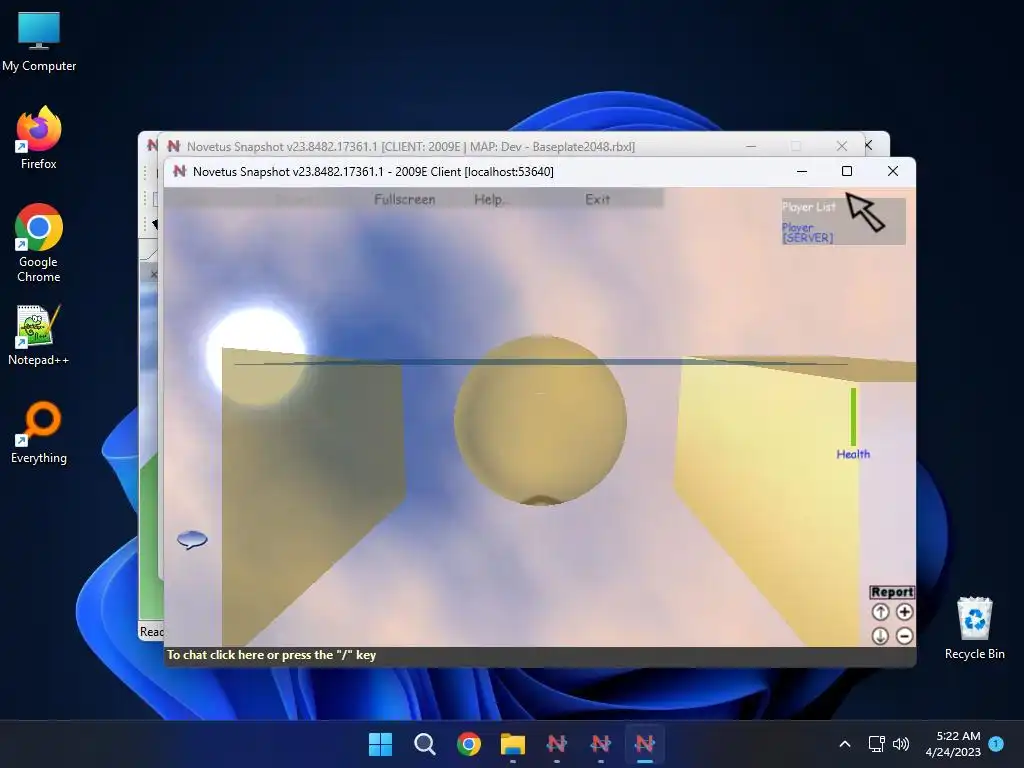Screen dimensions: 1024x768
Task: Open the notification badge in the tray
Action: [996, 743]
